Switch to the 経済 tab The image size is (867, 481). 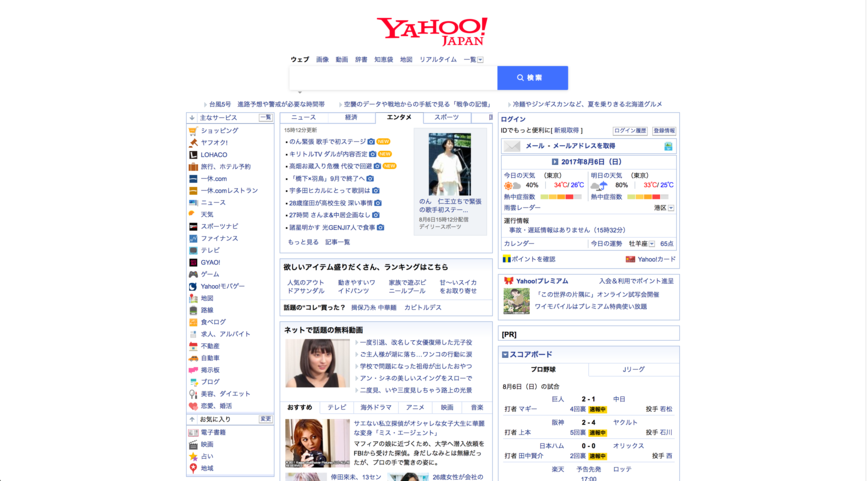tap(351, 118)
